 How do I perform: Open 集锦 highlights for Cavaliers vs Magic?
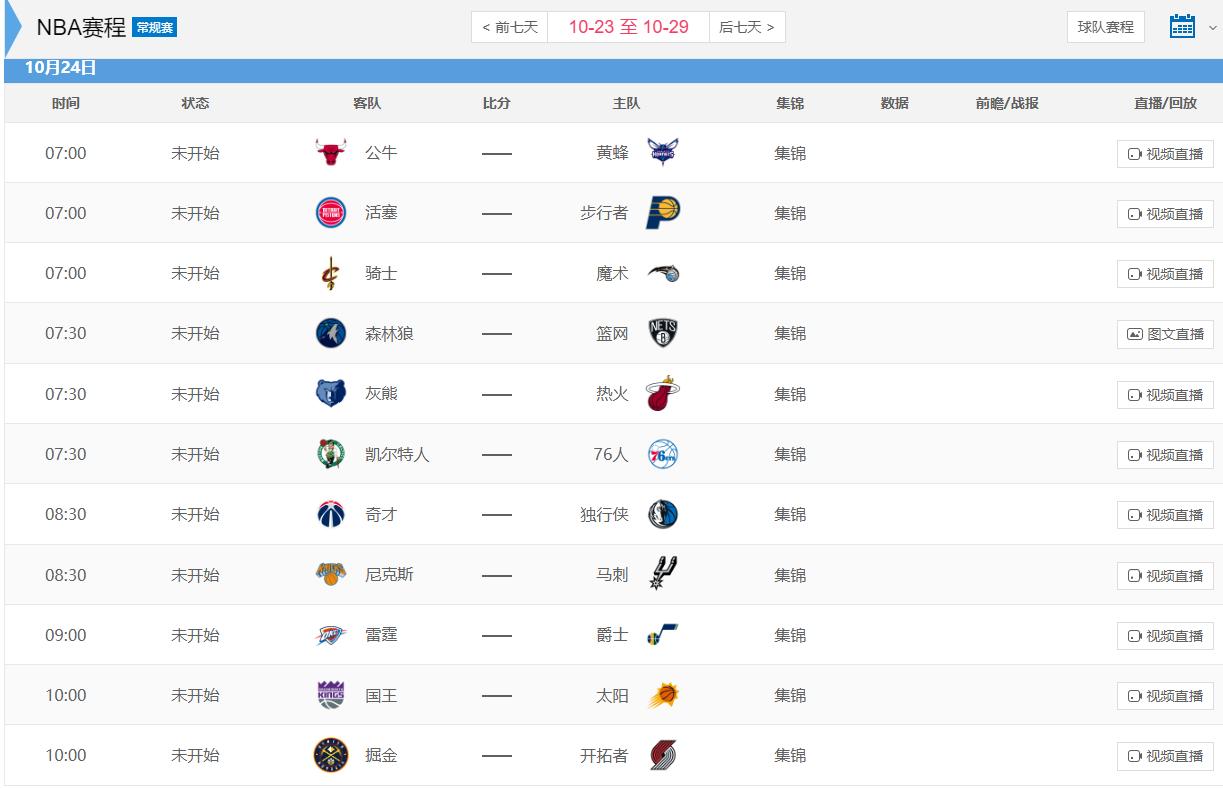tap(790, 273)
